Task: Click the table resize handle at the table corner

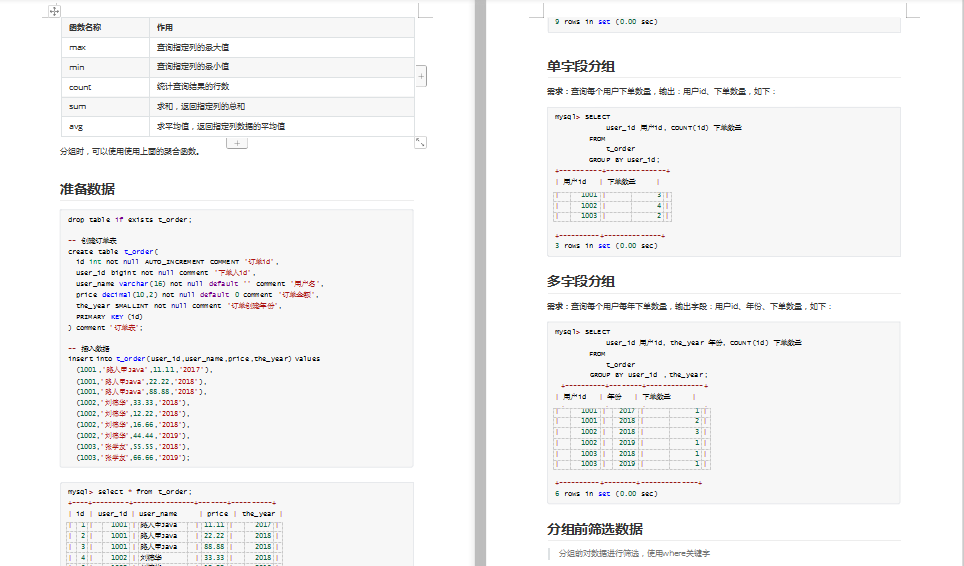Action: coord(421,143)
